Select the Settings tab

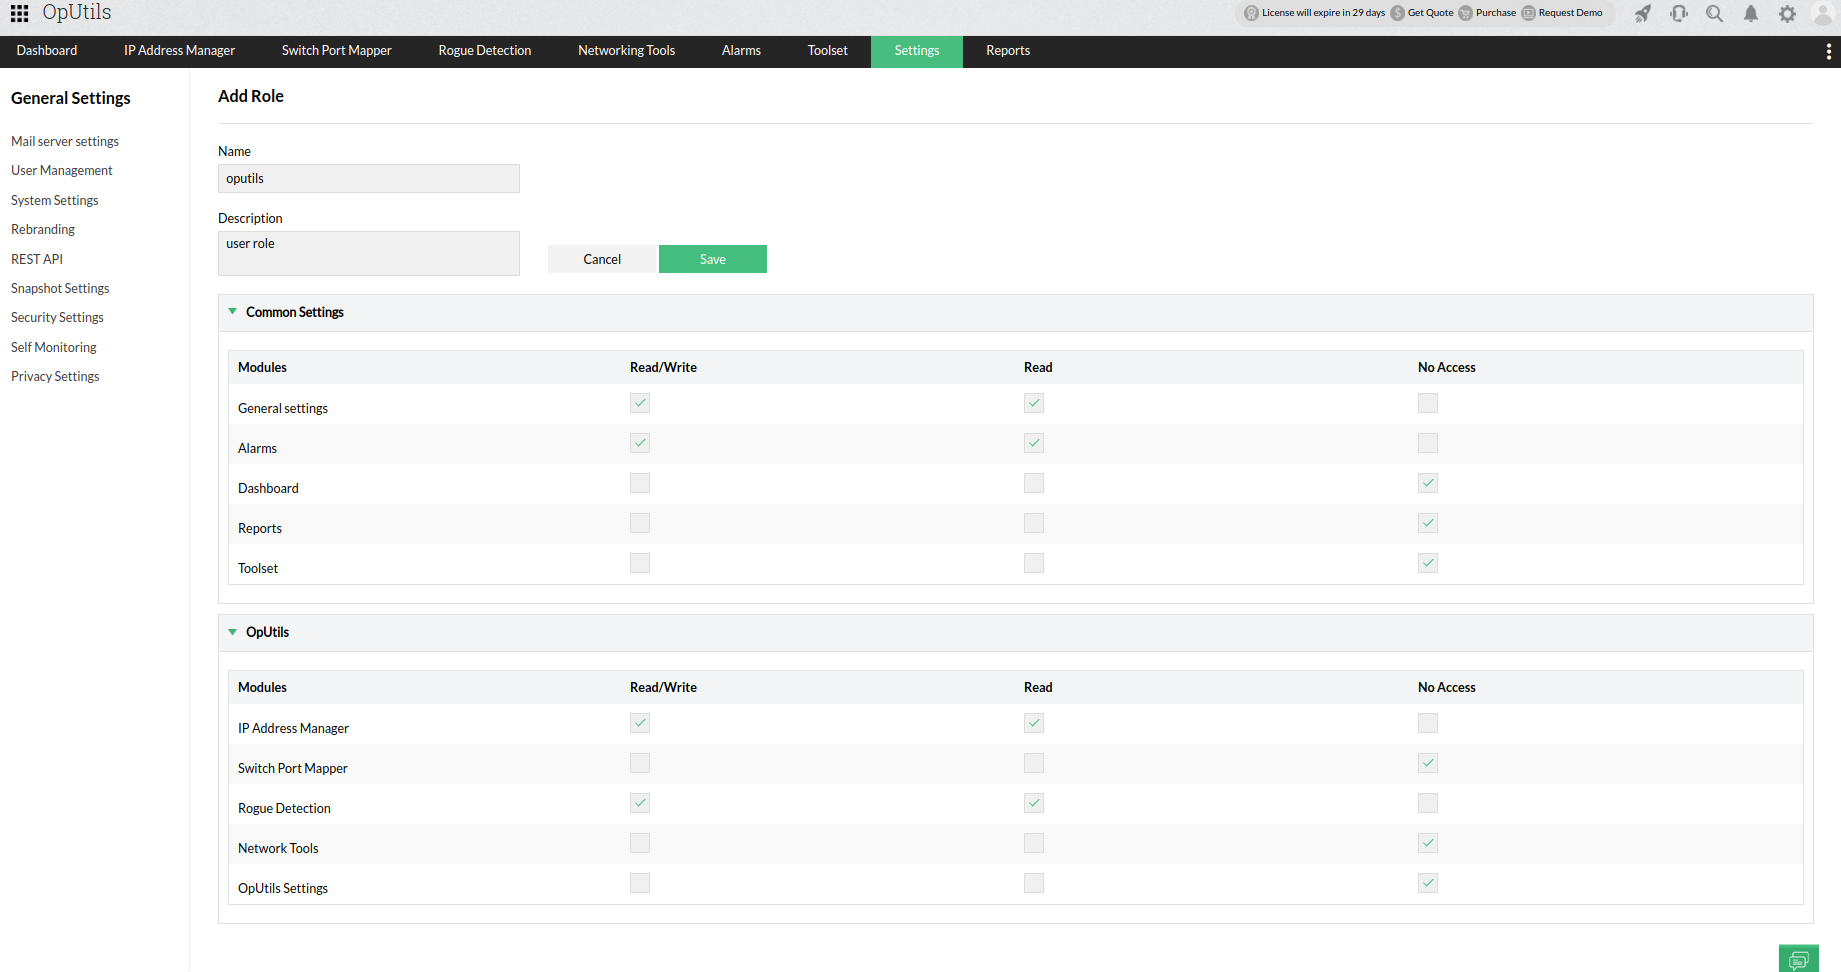point(917,51)
